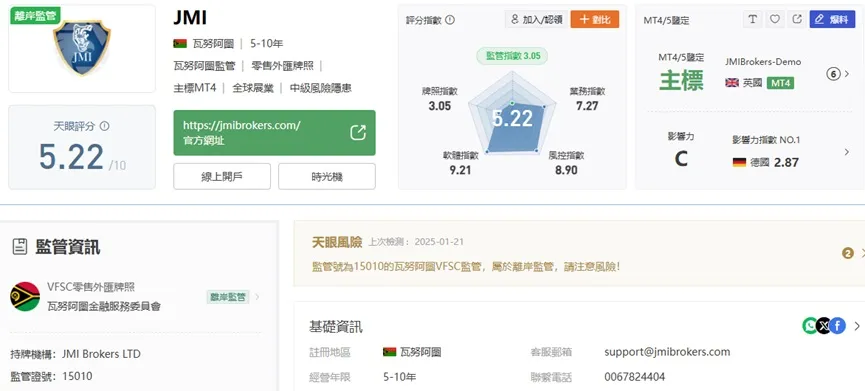Click the person icon in 加入/認領

point(515,19)
